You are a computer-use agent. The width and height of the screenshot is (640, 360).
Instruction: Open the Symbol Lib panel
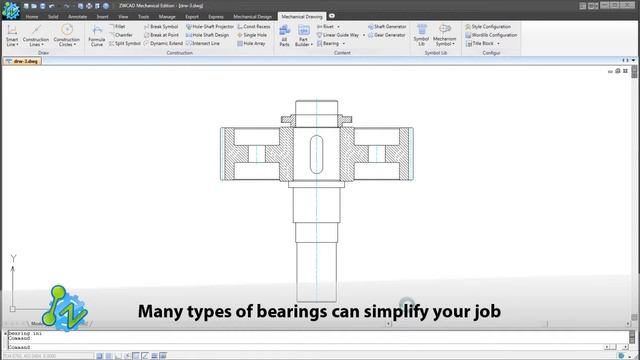pos(421,35)
